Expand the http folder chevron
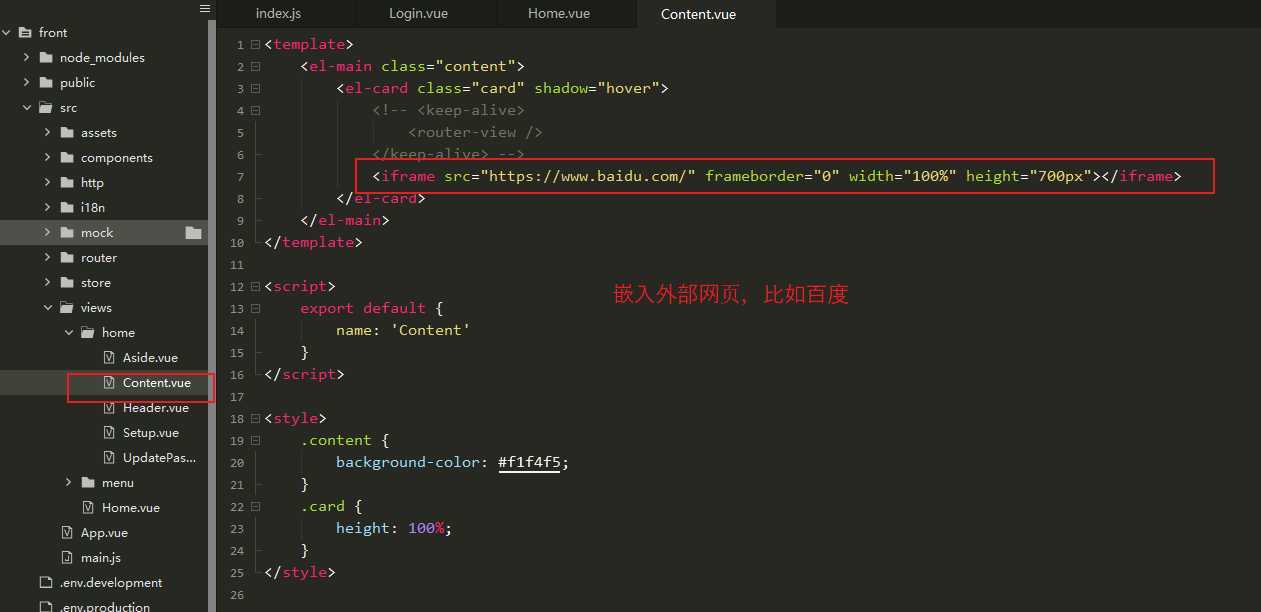This screenshot has height=612, width=1261. tap(48, 183)
